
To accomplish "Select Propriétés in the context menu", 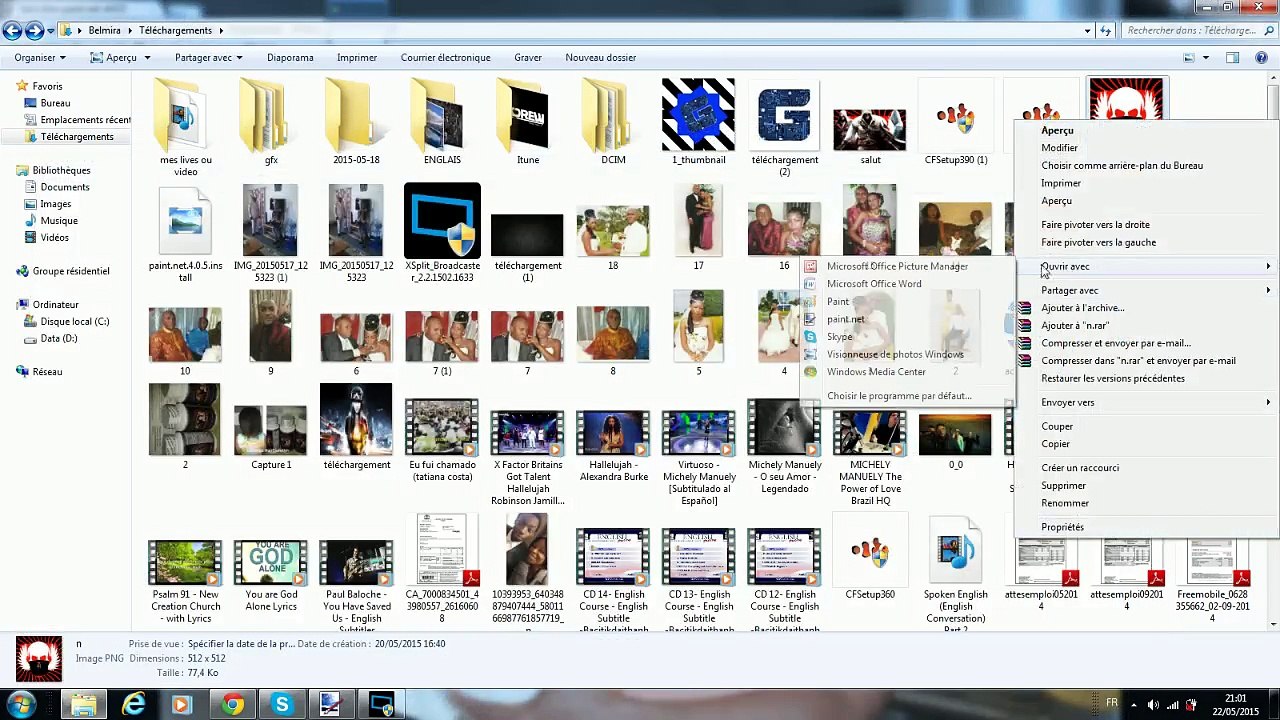I will (x=1062, y=527).
